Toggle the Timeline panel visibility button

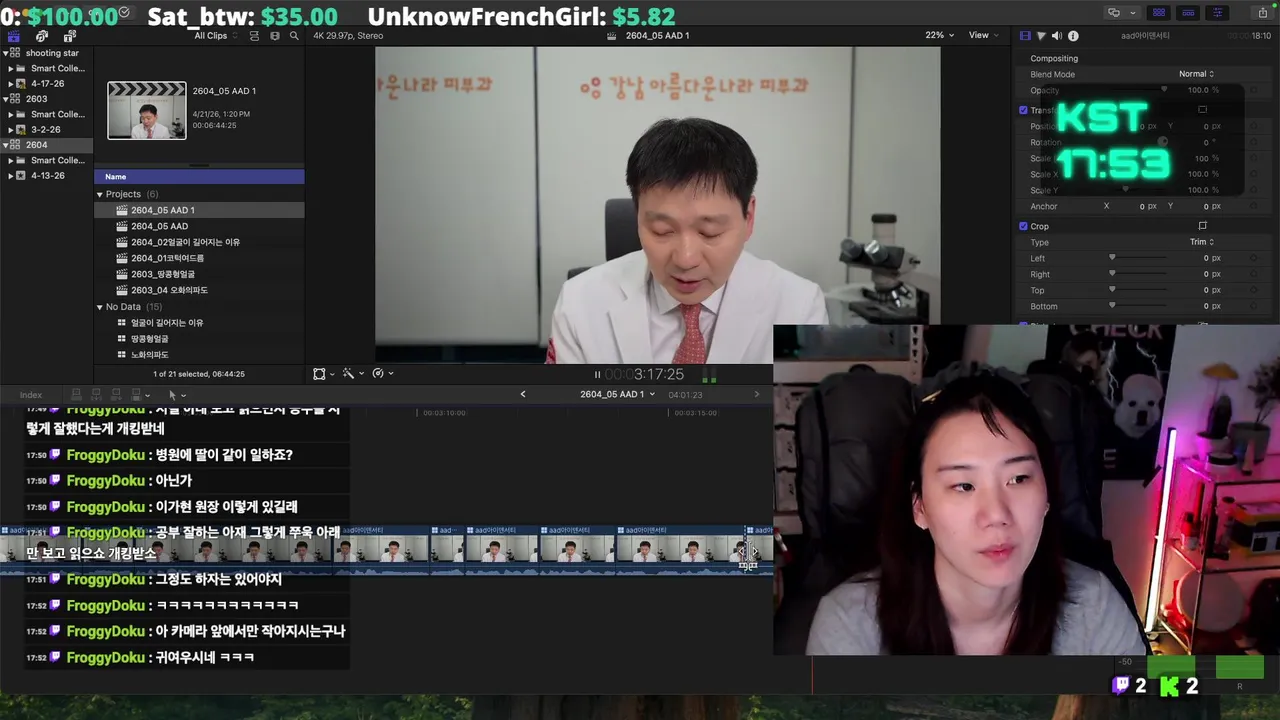pos(1188,13)
